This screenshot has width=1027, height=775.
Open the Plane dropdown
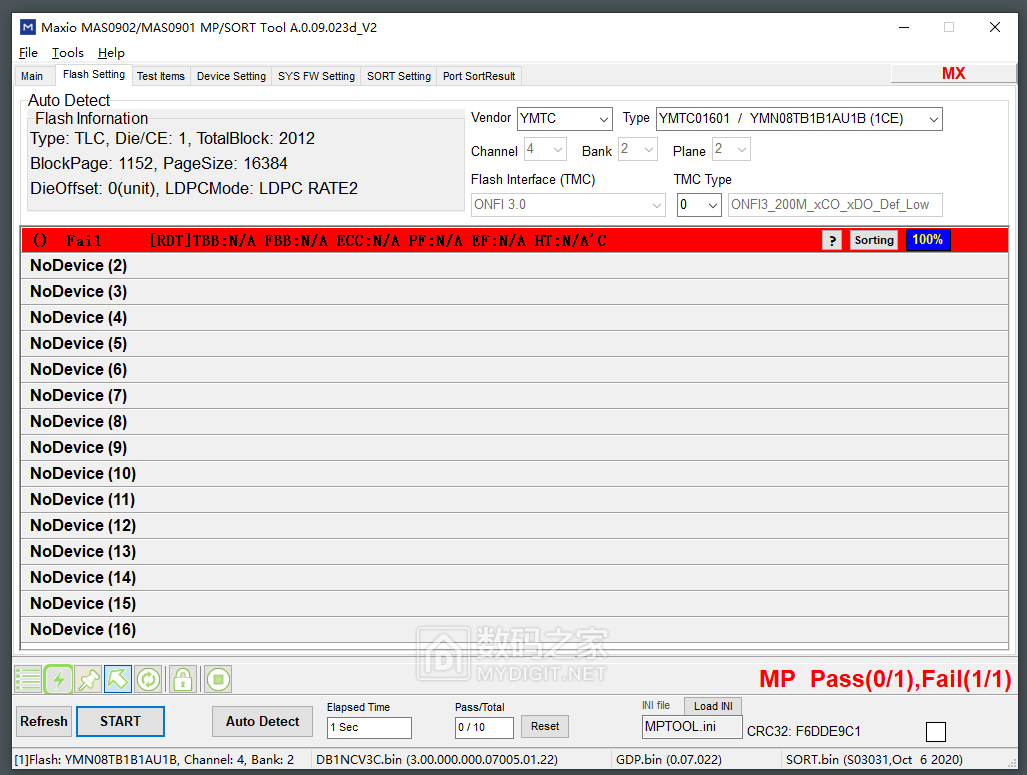pos(732,149)
